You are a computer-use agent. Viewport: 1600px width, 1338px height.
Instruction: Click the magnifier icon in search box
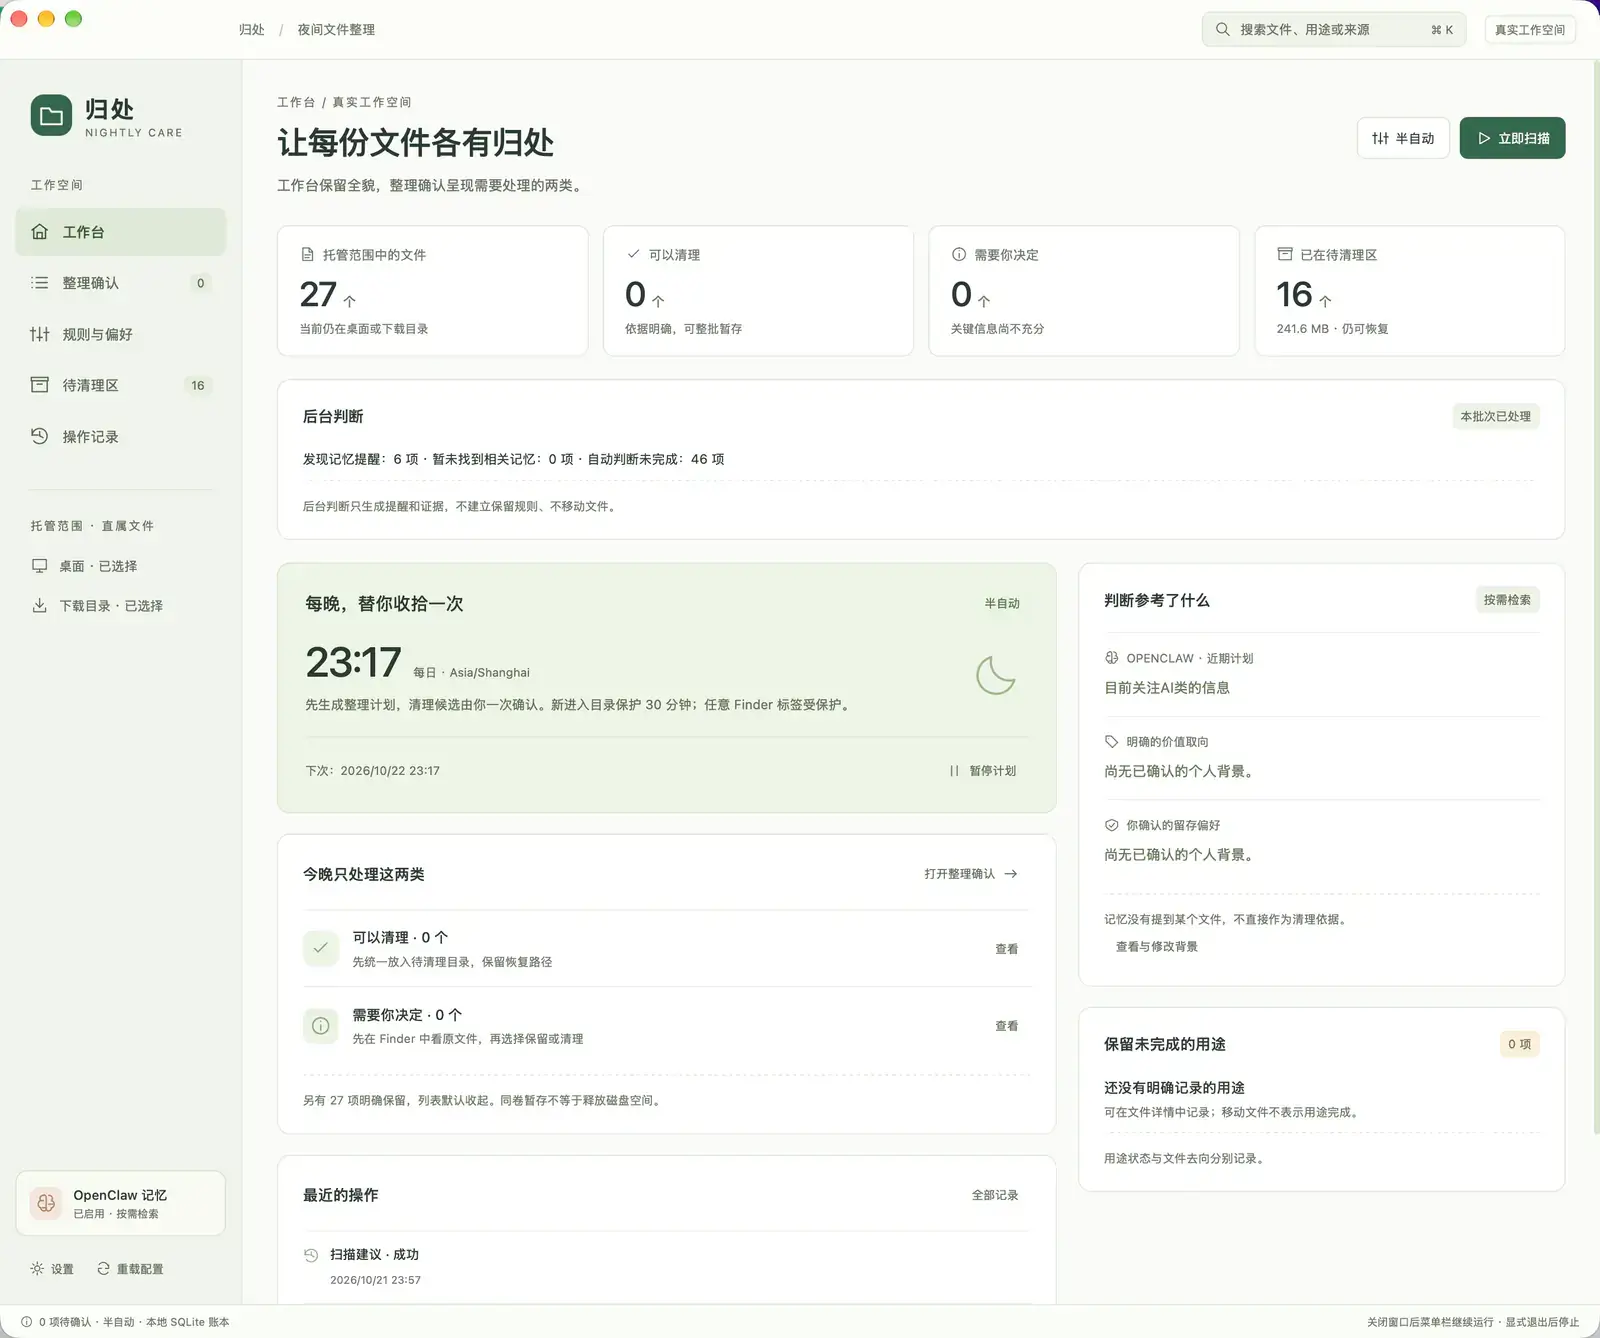point(1222,30)
